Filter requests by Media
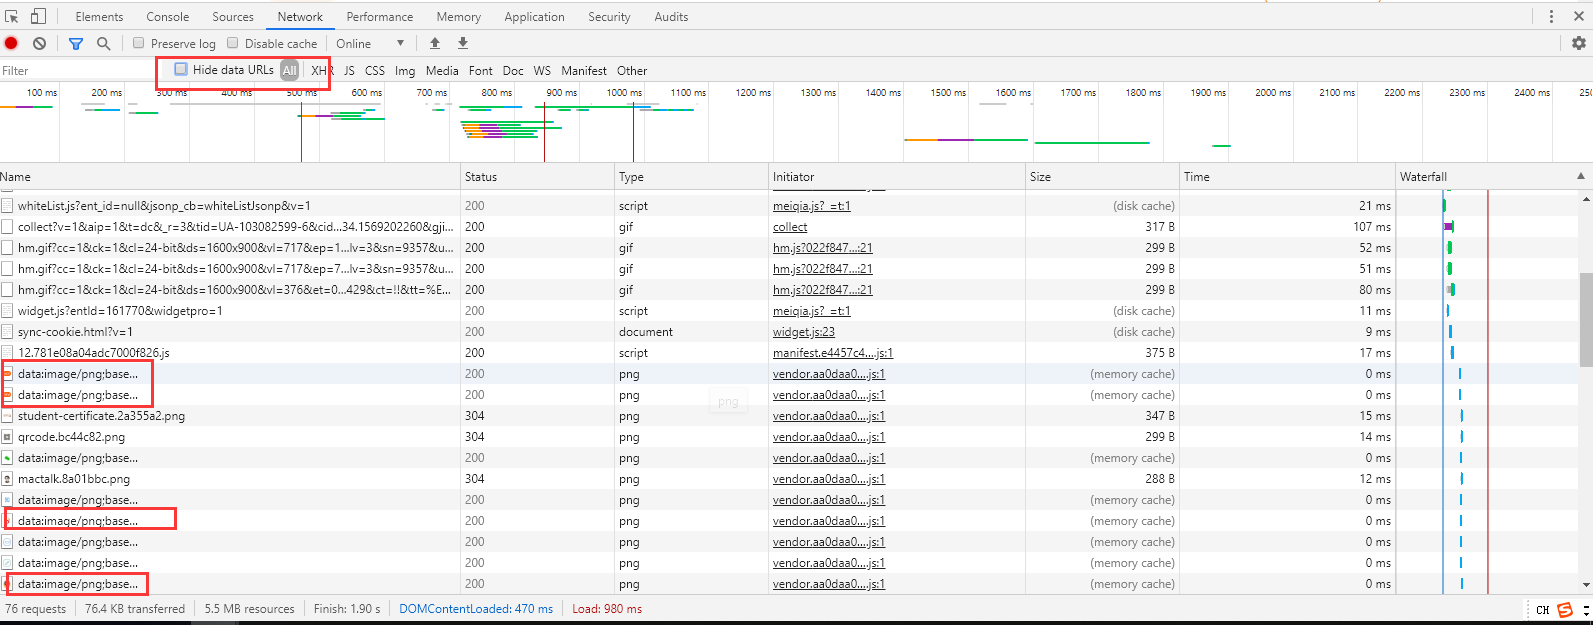This screenshot has width=1593, height=625. click(442, 71)
